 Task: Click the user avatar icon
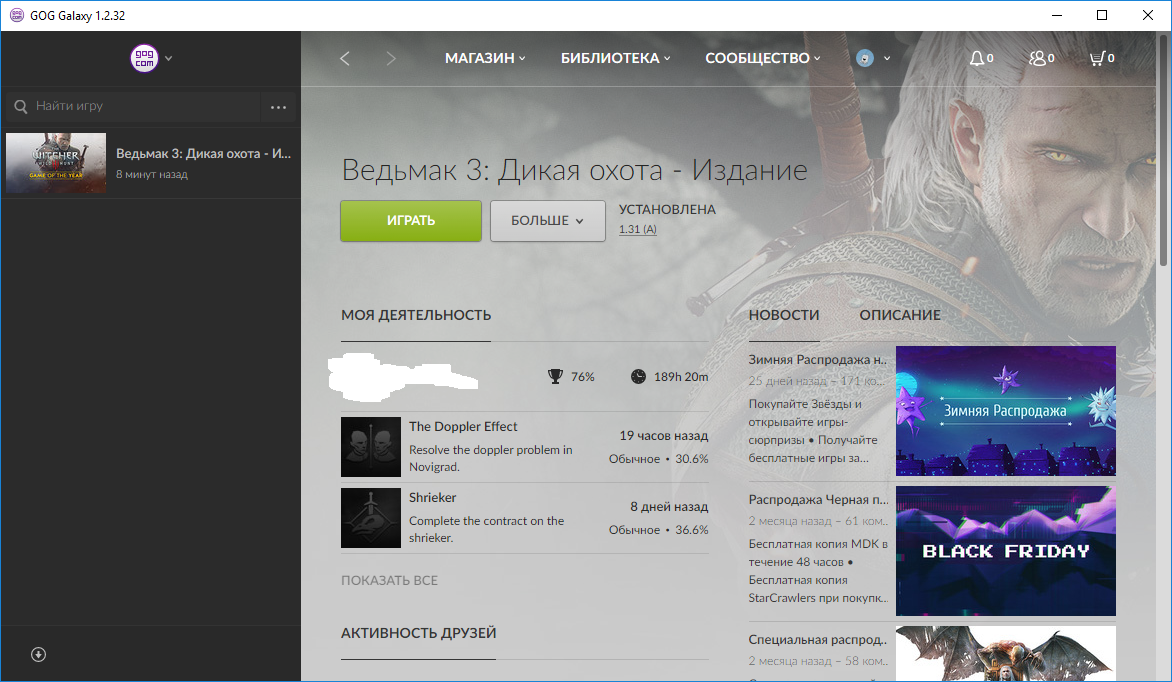coord(865,58)
